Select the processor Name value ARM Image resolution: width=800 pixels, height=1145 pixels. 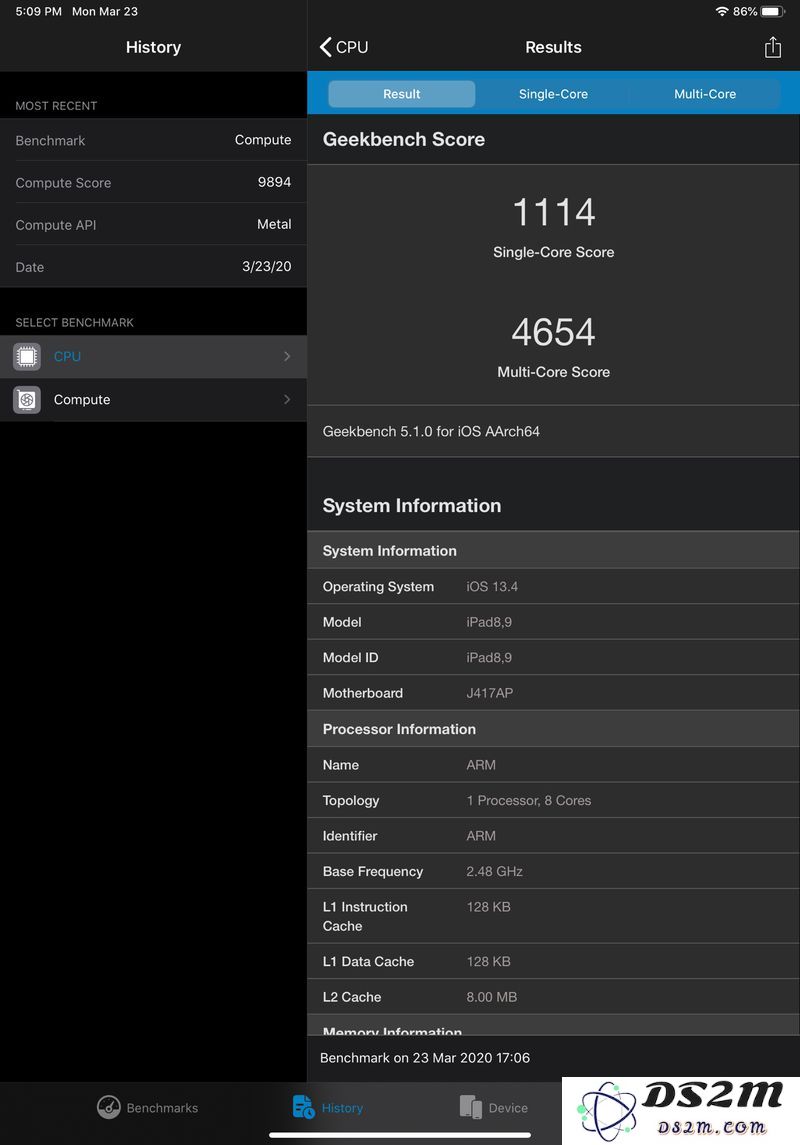click(481, 765)
